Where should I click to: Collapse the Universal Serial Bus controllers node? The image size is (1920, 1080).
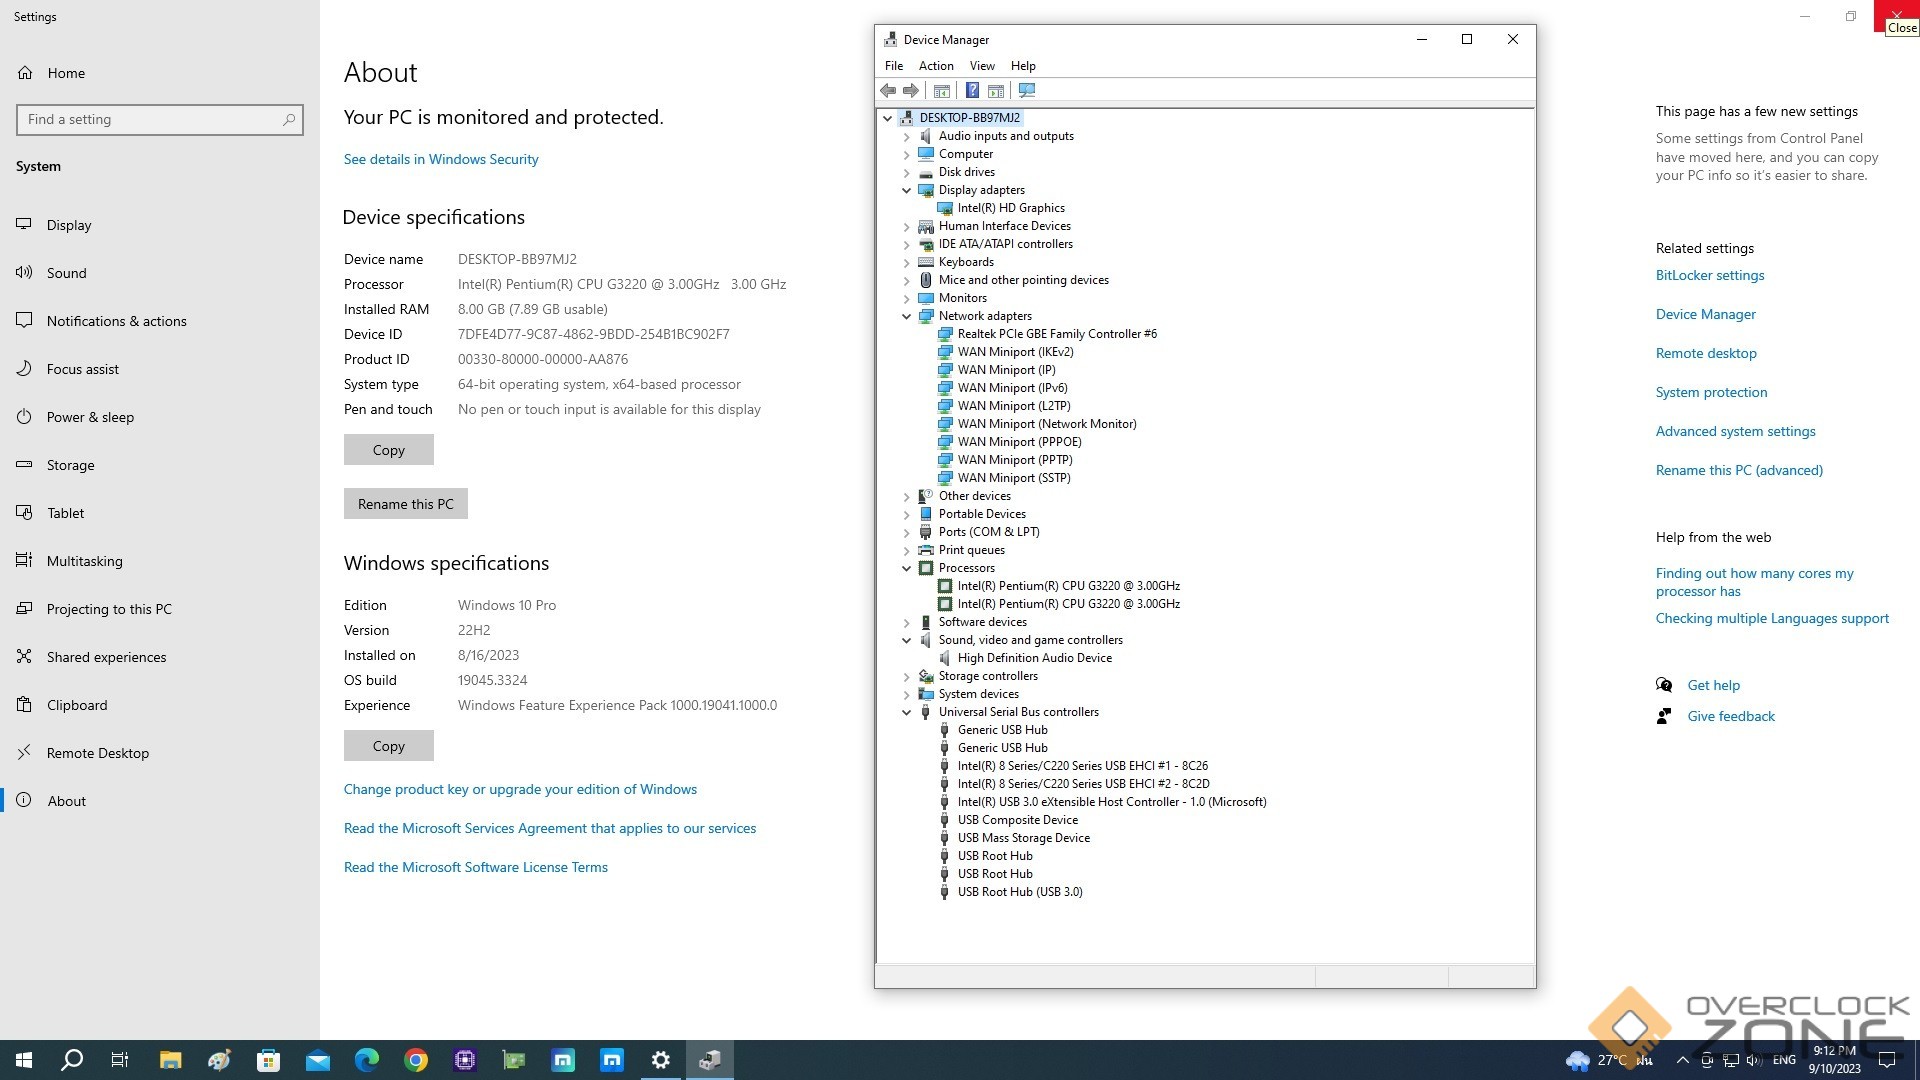(x=907, y=713)
